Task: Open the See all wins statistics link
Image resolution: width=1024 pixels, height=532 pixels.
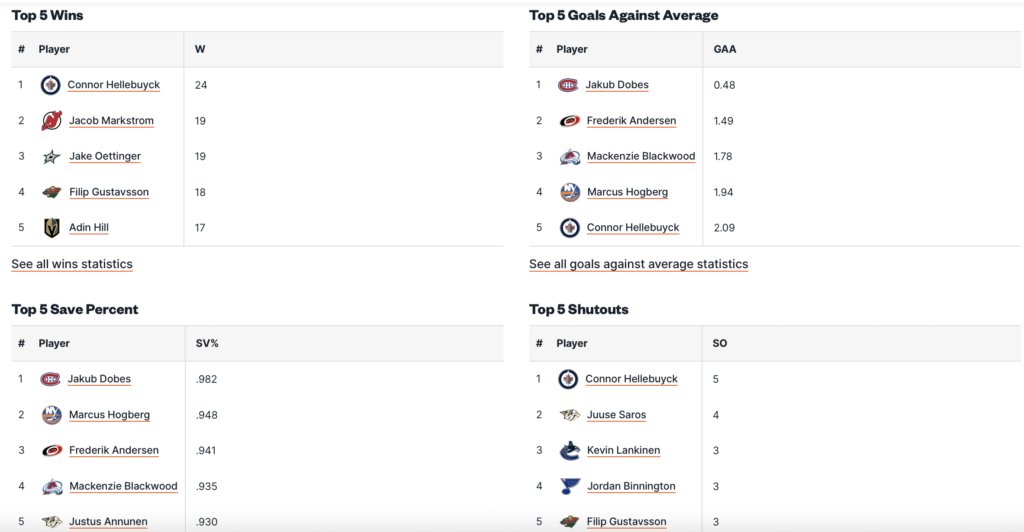Action: (x=72, y=264)
